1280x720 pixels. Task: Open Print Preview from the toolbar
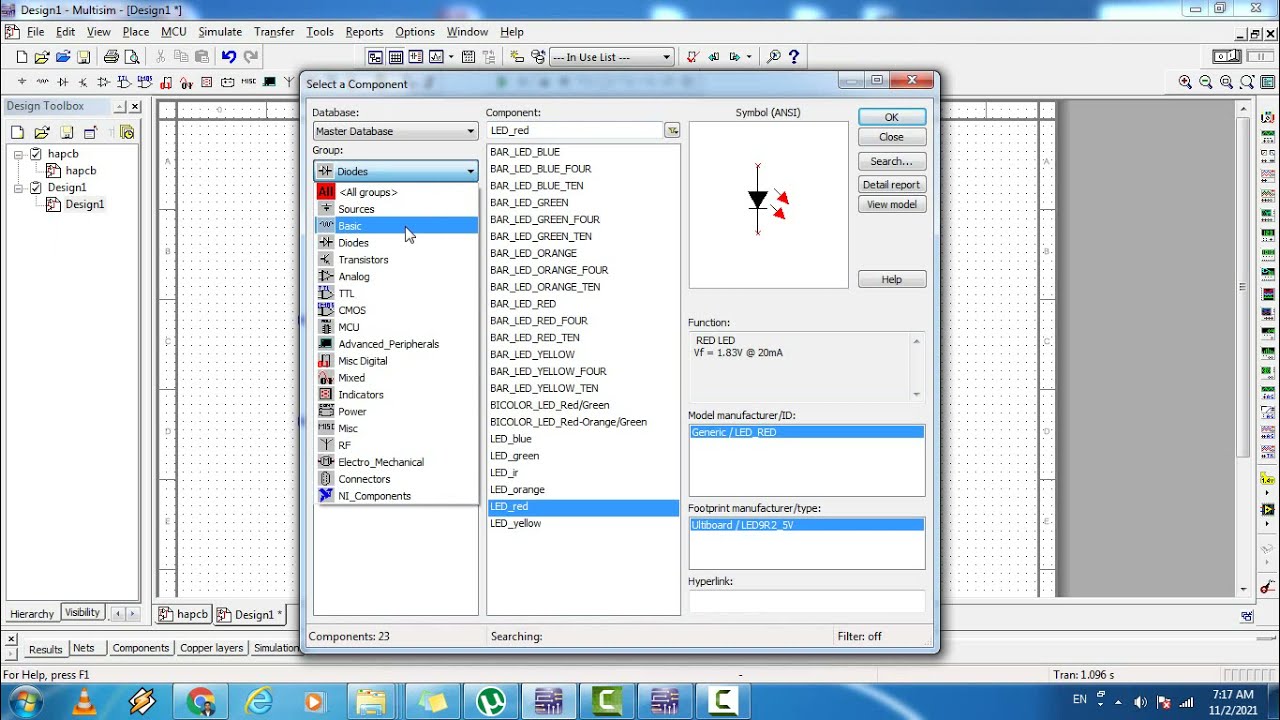click(x=132, y=57)
